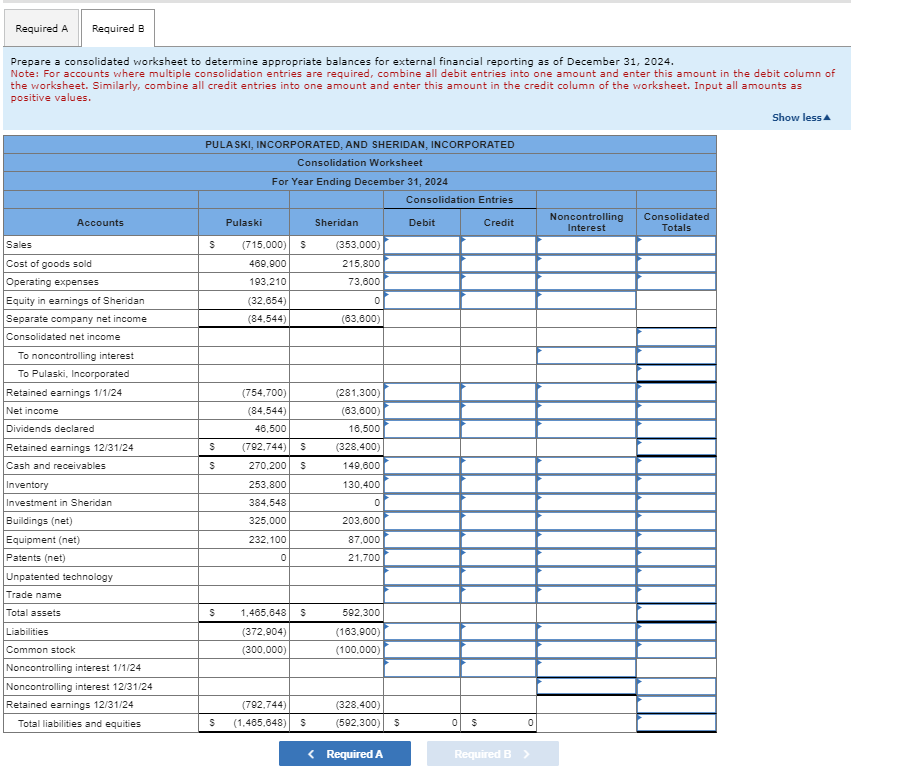Click Patents (net) debit cell
Screen dimensions: 897x766
pos(422,558)
